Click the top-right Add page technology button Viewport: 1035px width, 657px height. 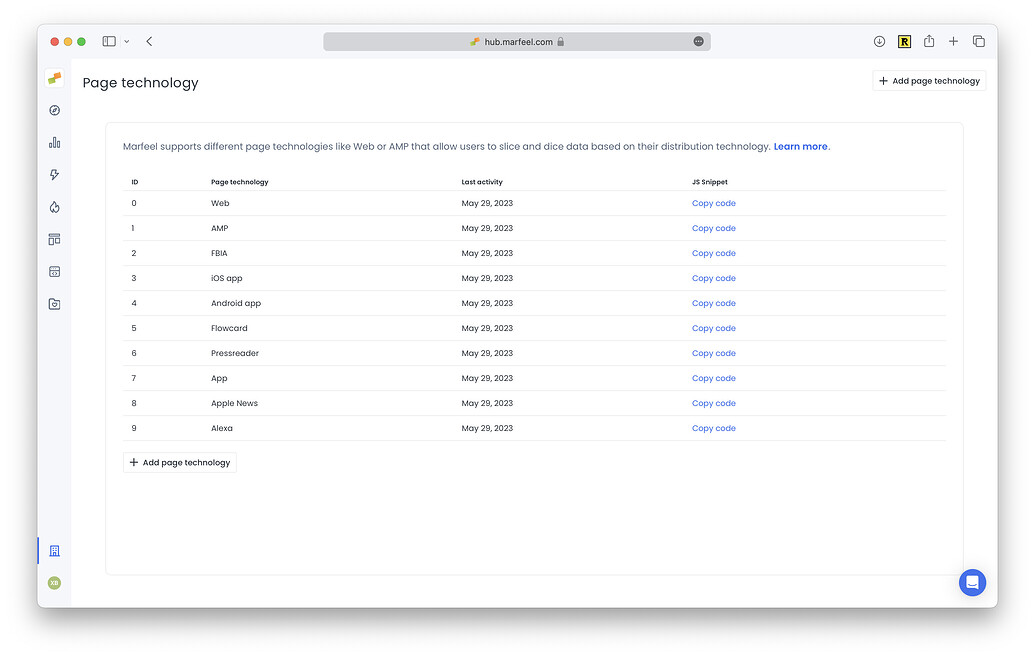click(x=929, y=81)
